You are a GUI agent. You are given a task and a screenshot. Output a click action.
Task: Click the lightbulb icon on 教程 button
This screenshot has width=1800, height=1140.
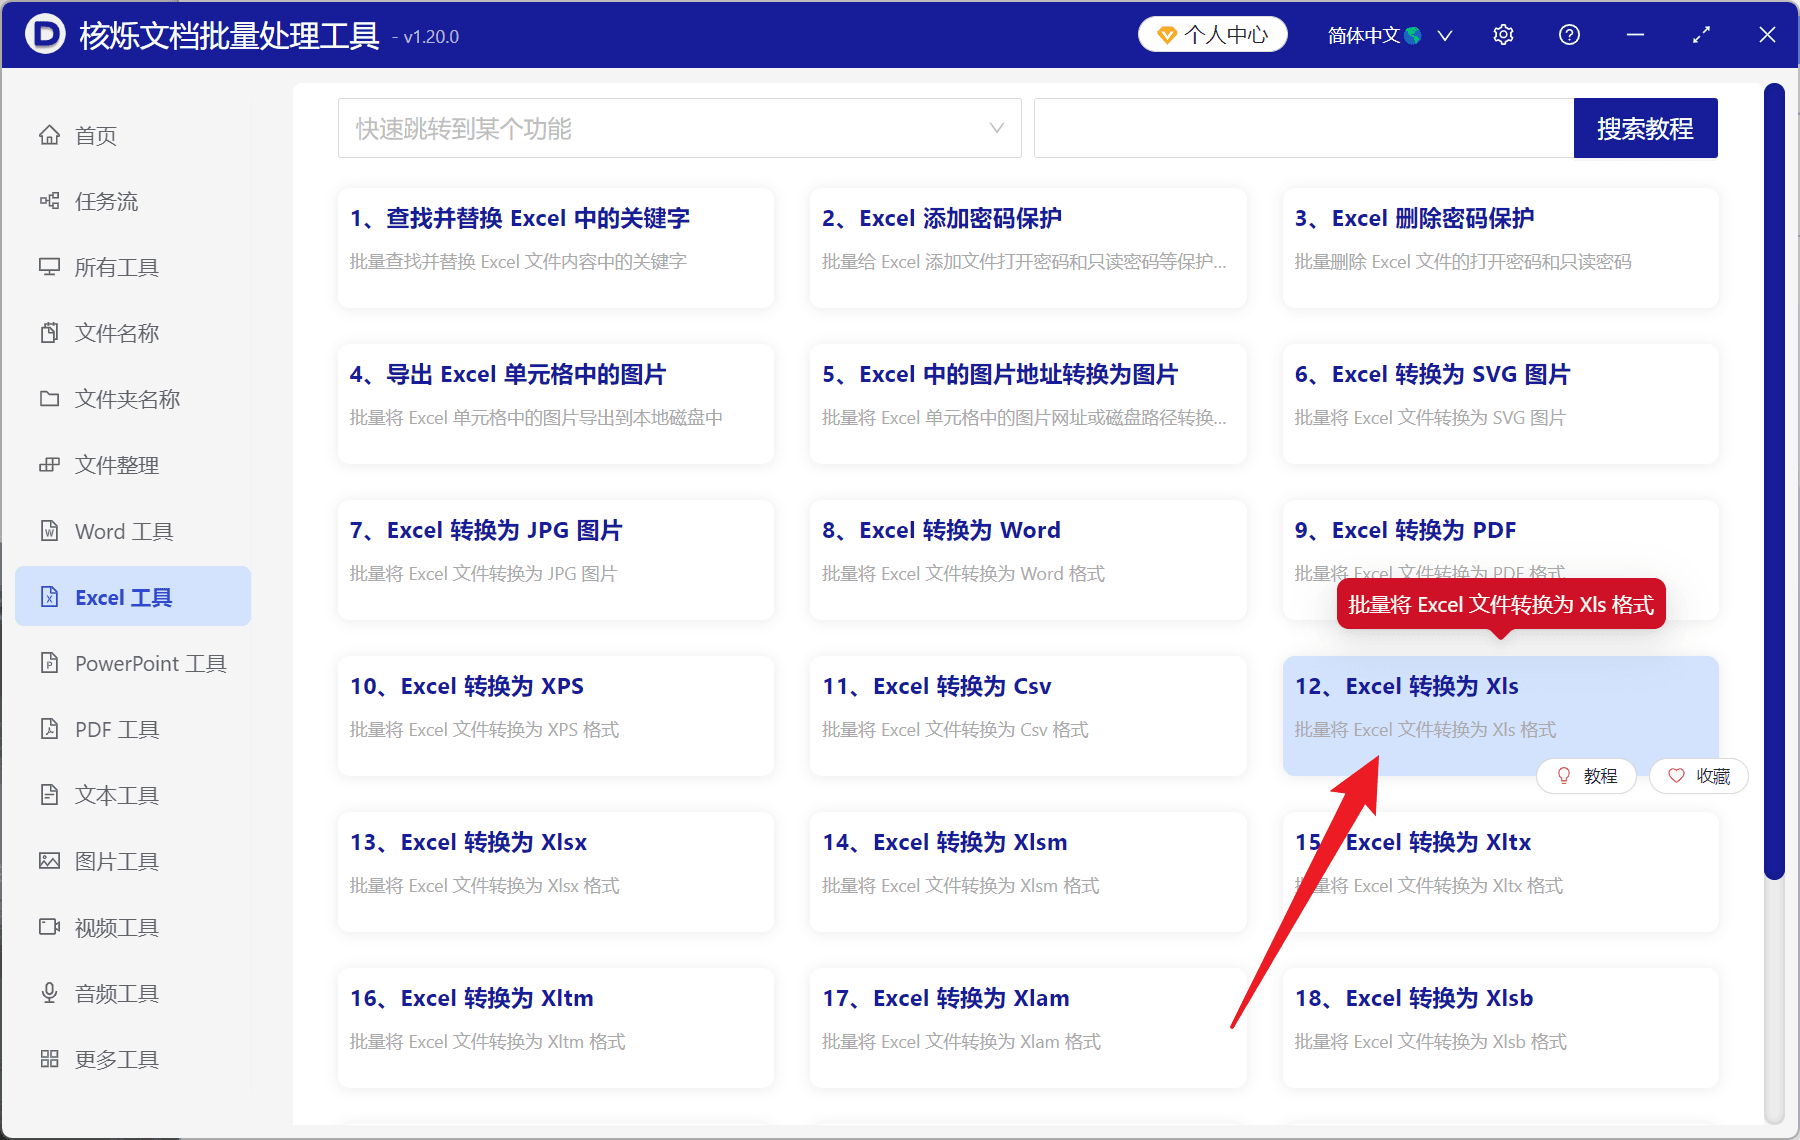[1564, 776]
